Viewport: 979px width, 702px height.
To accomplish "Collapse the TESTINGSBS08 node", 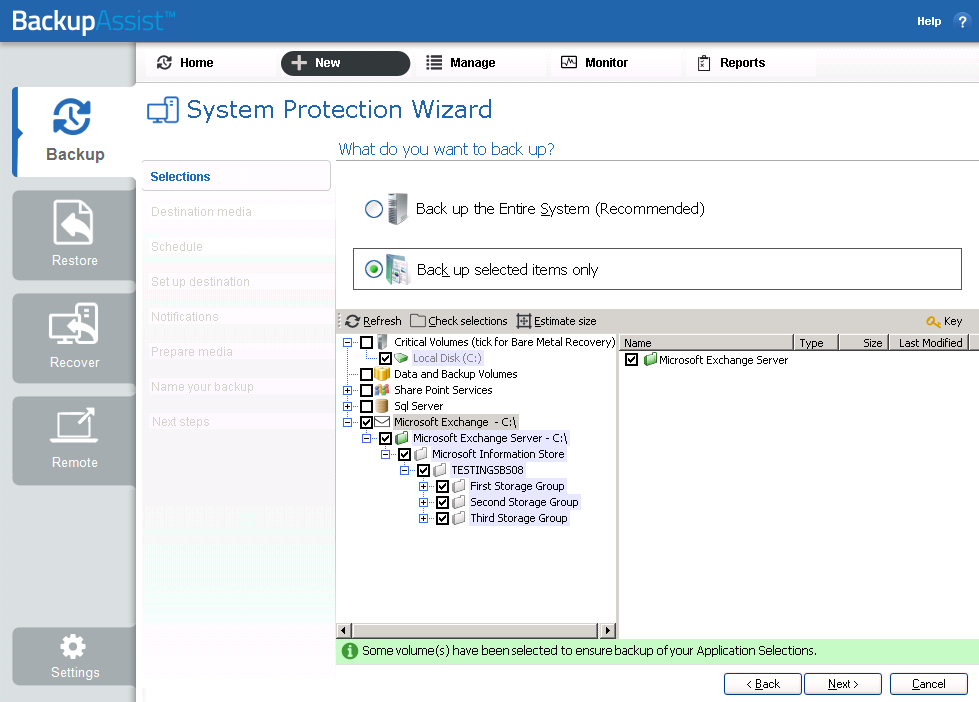I will [x=405, y=470].
